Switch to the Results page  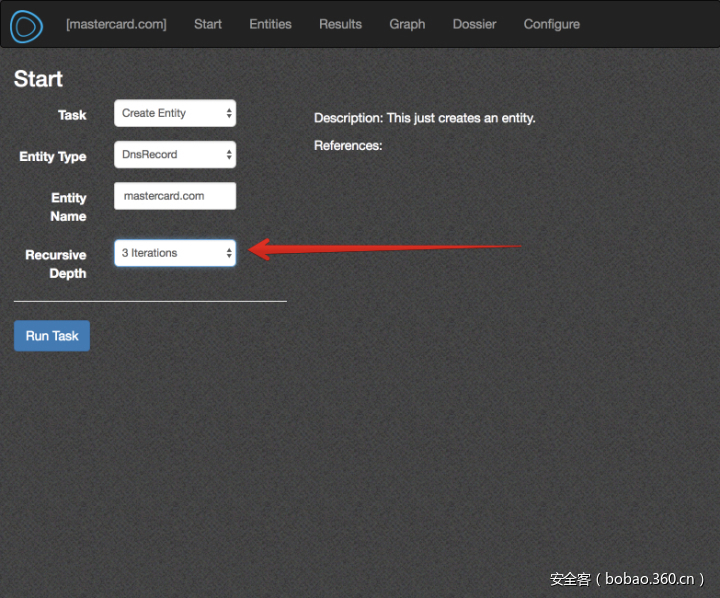(x=340, y=24)
